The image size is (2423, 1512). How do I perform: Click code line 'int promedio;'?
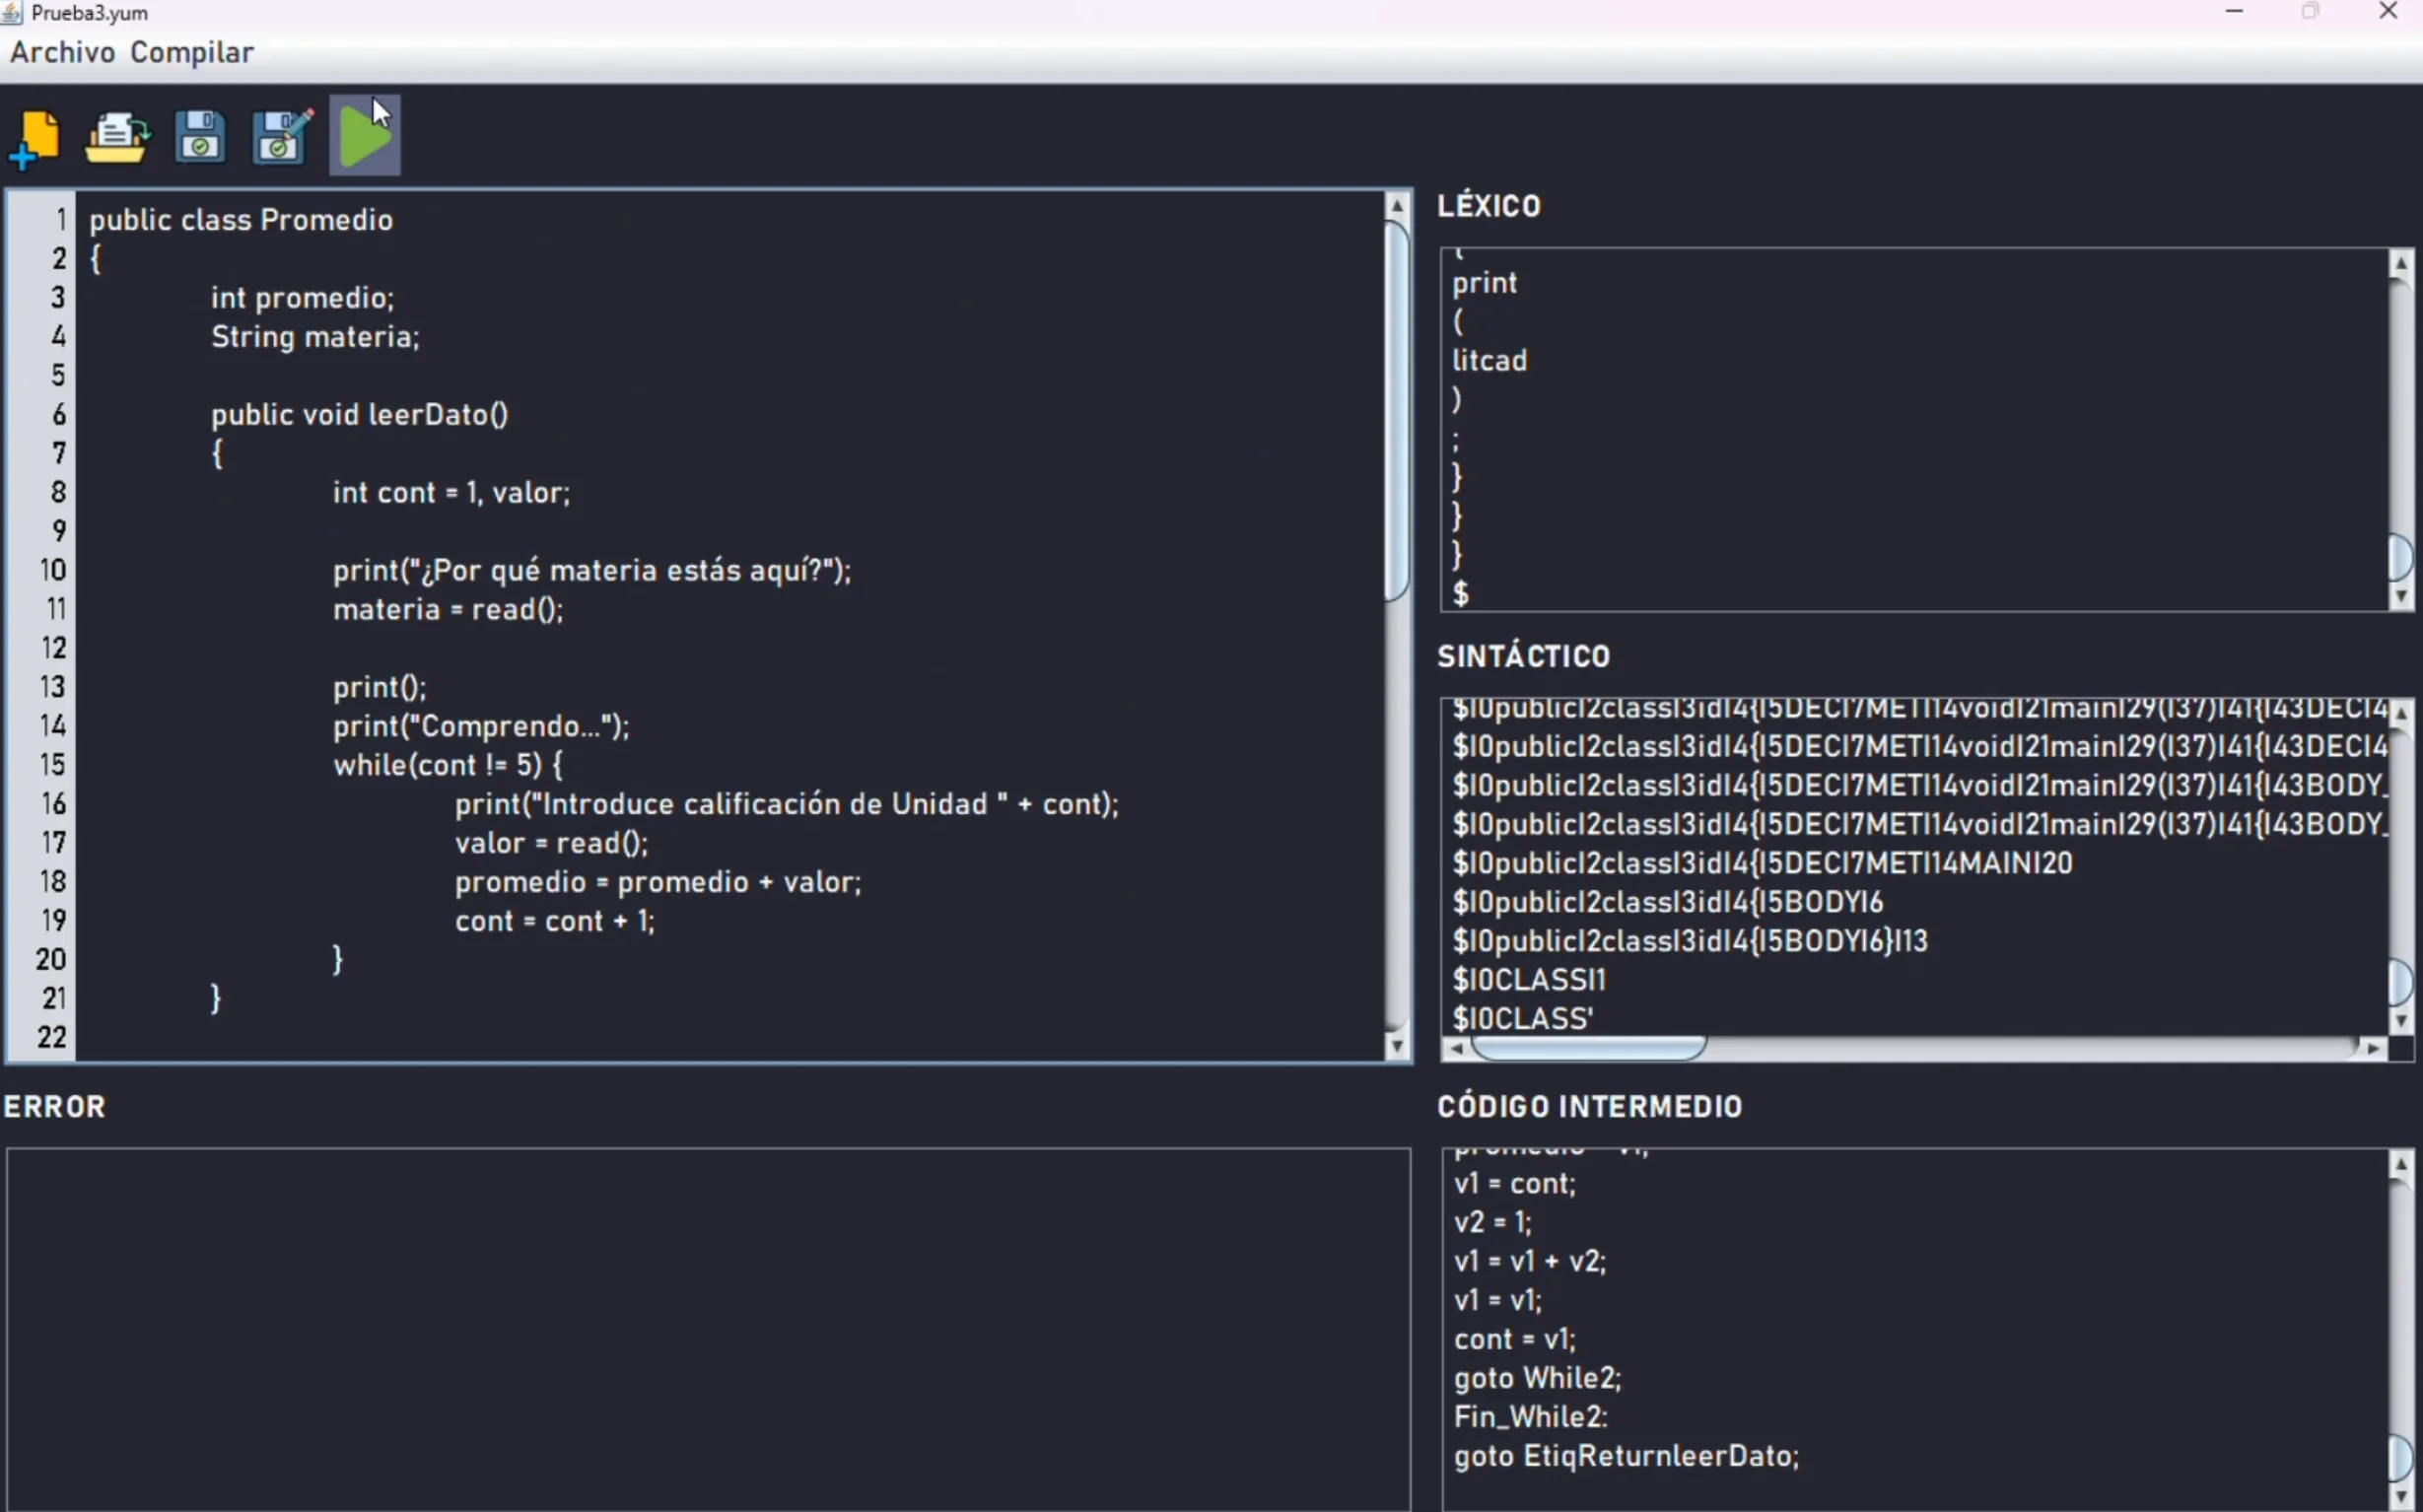[x=303, y=297]
